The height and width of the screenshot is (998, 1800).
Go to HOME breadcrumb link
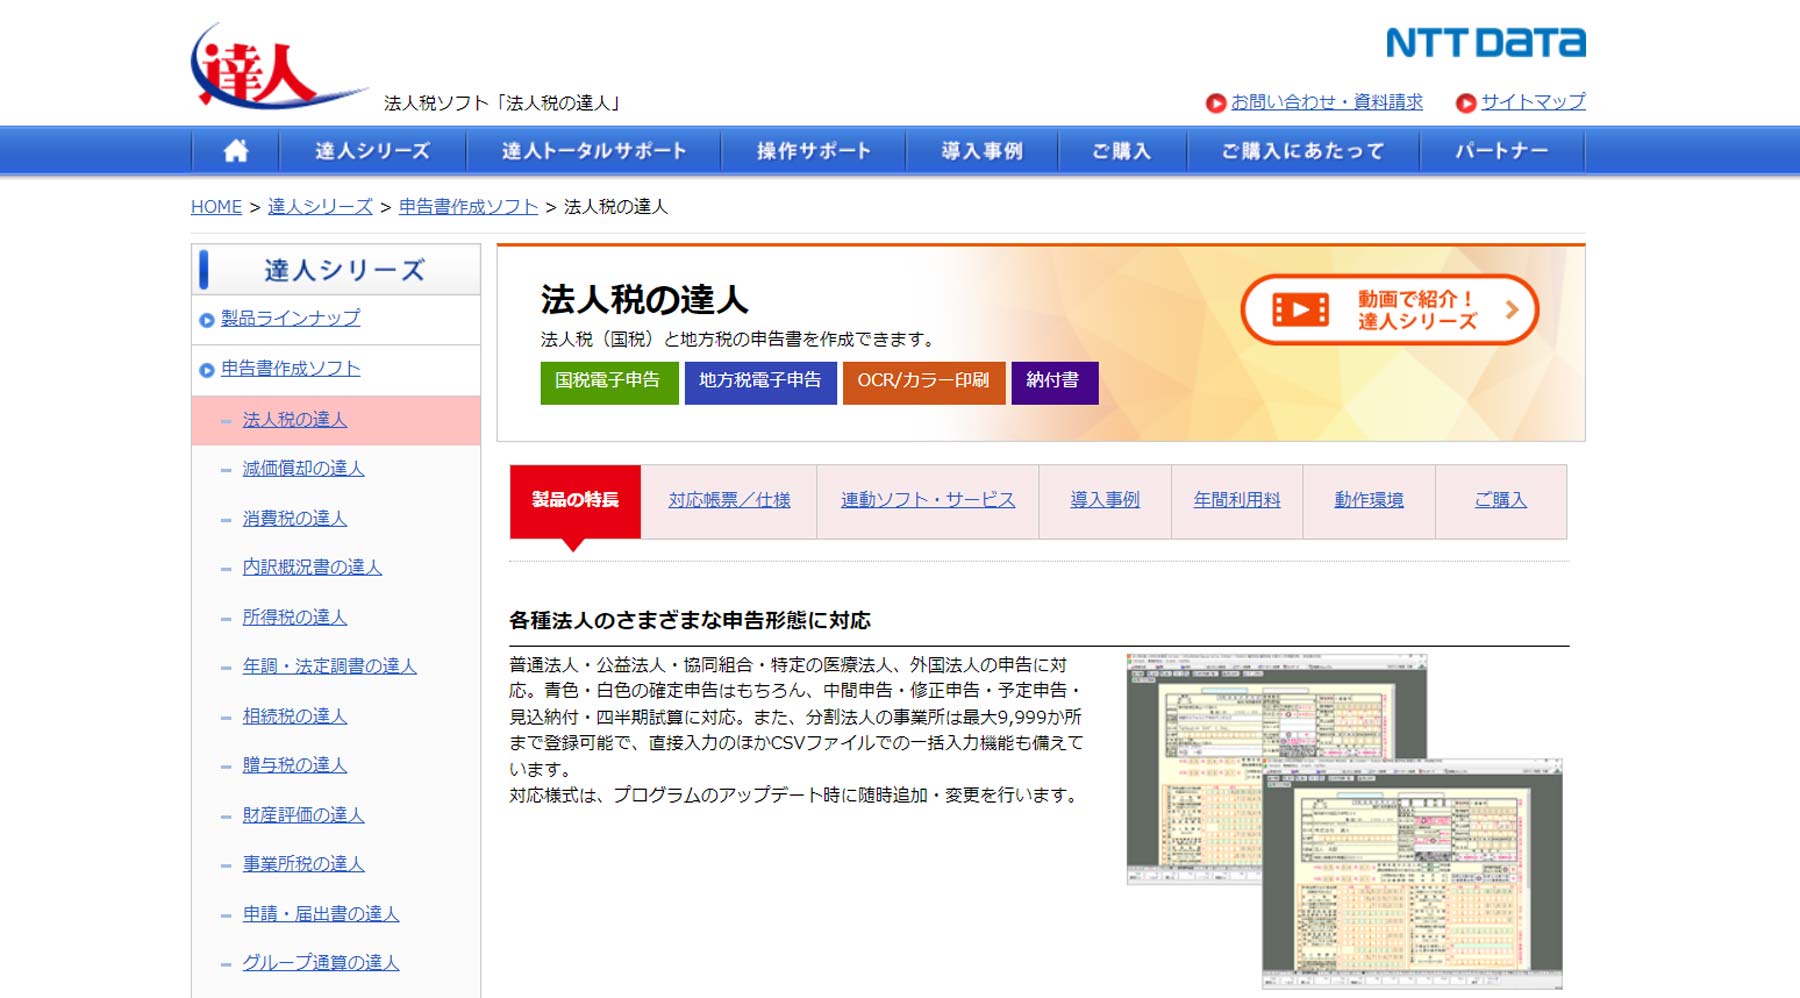[216, 207]
